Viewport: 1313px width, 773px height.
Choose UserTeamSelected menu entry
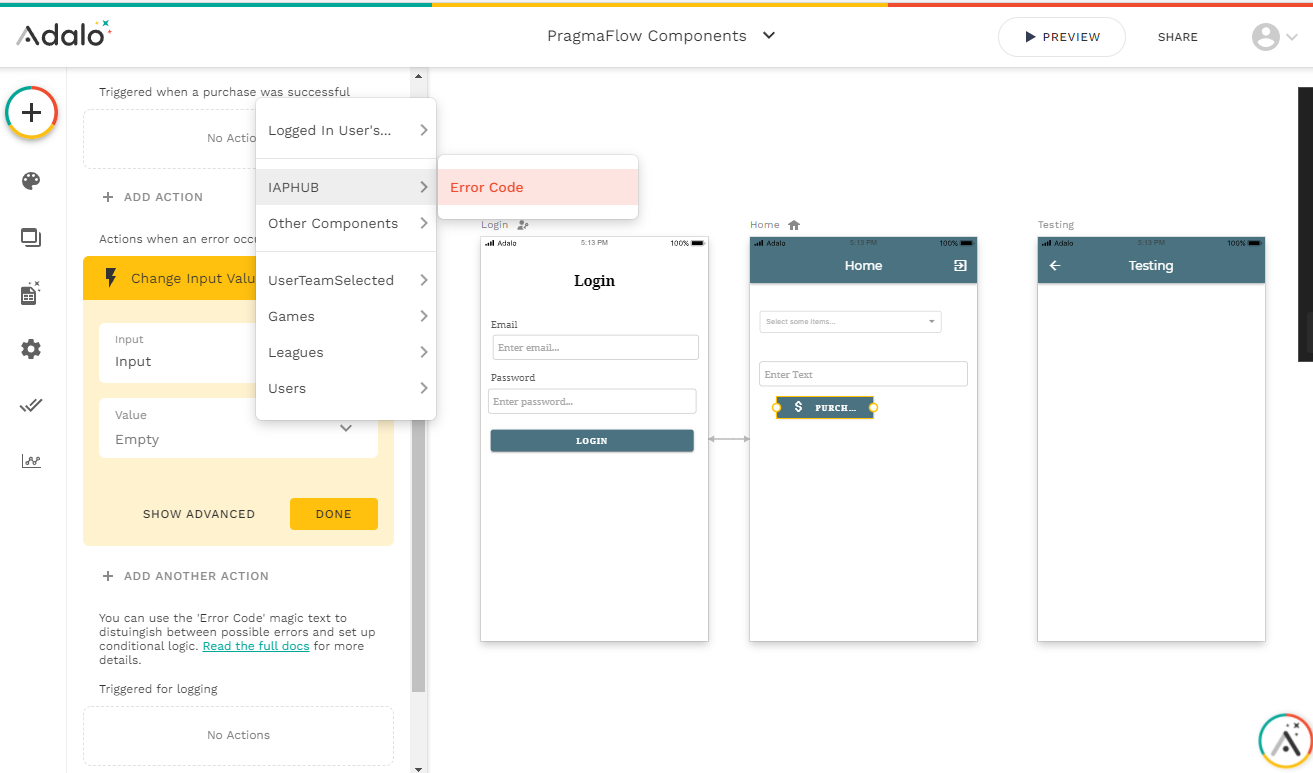(346, 280)
